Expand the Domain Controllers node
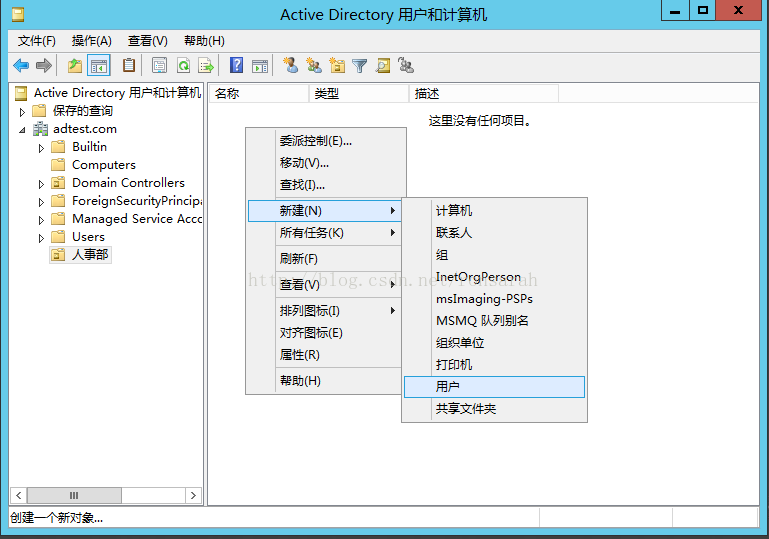The width and height of the screenshot is (769, 539). (41, 184)
